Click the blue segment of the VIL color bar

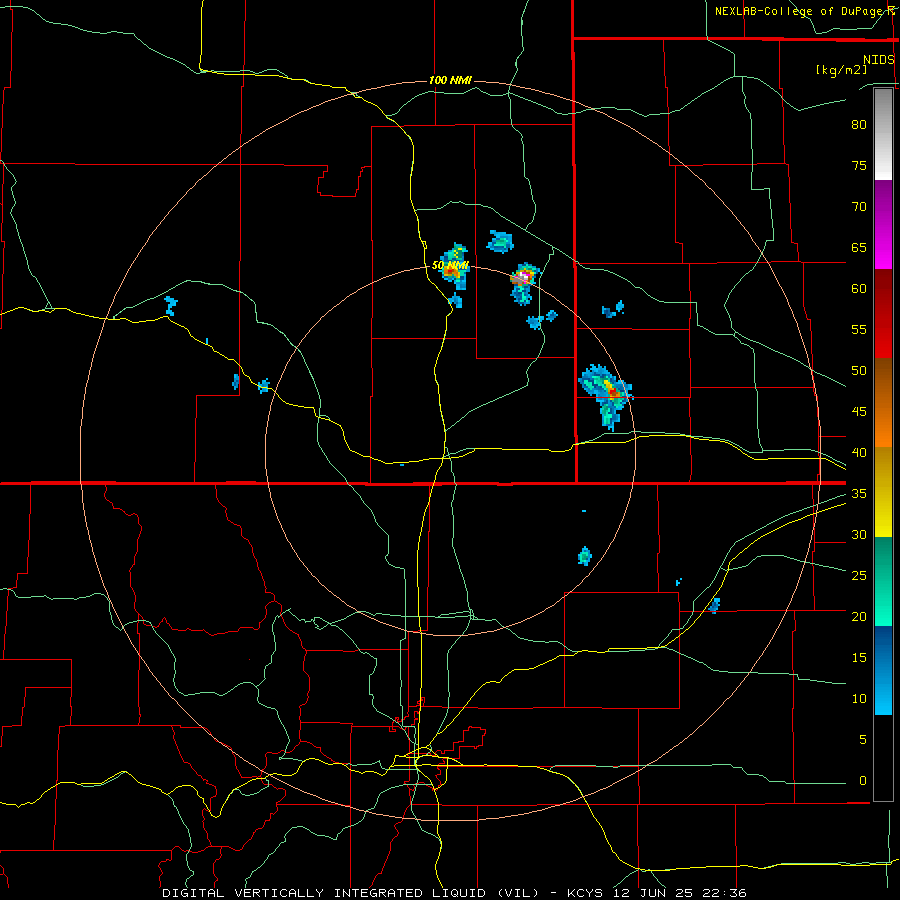pyautogui.click(x=883, y=670)
